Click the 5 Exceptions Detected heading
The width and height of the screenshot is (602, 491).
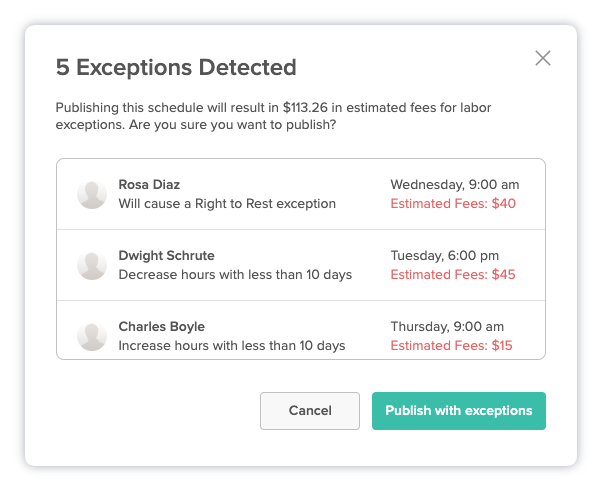176,68
